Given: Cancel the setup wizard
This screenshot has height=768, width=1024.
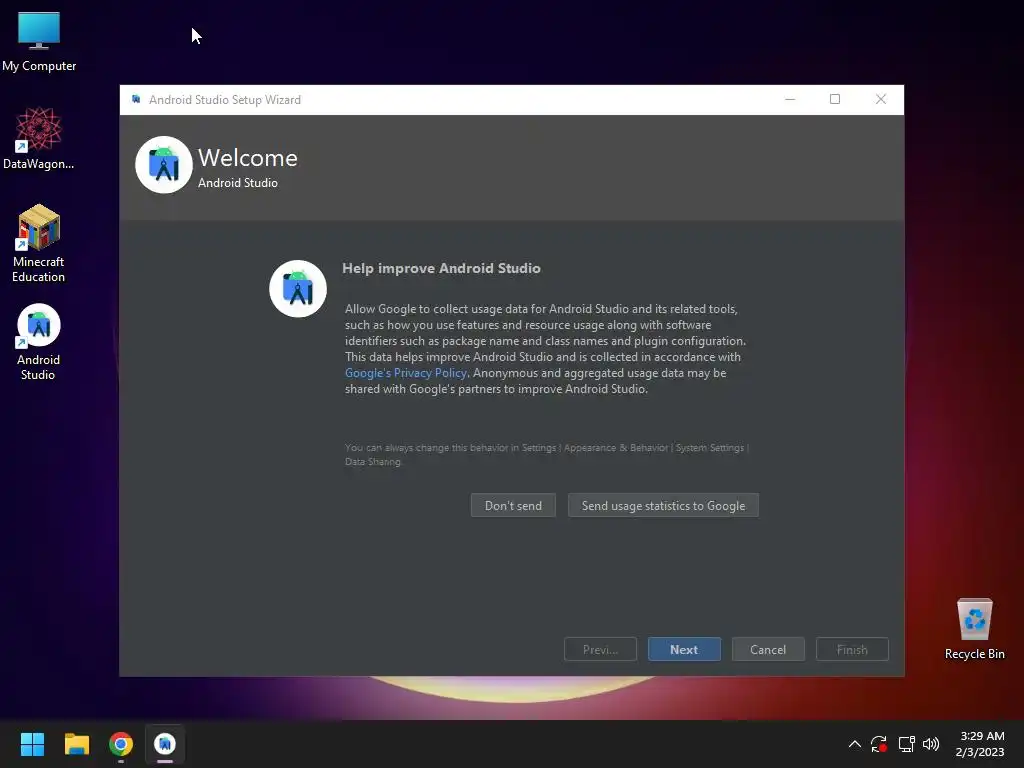Looking at the screenshot, I should 768,649.
